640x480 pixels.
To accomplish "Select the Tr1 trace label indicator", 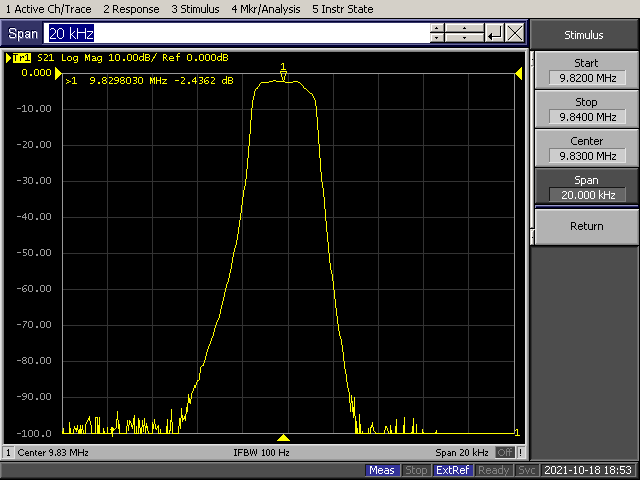I will pos(22,58).
